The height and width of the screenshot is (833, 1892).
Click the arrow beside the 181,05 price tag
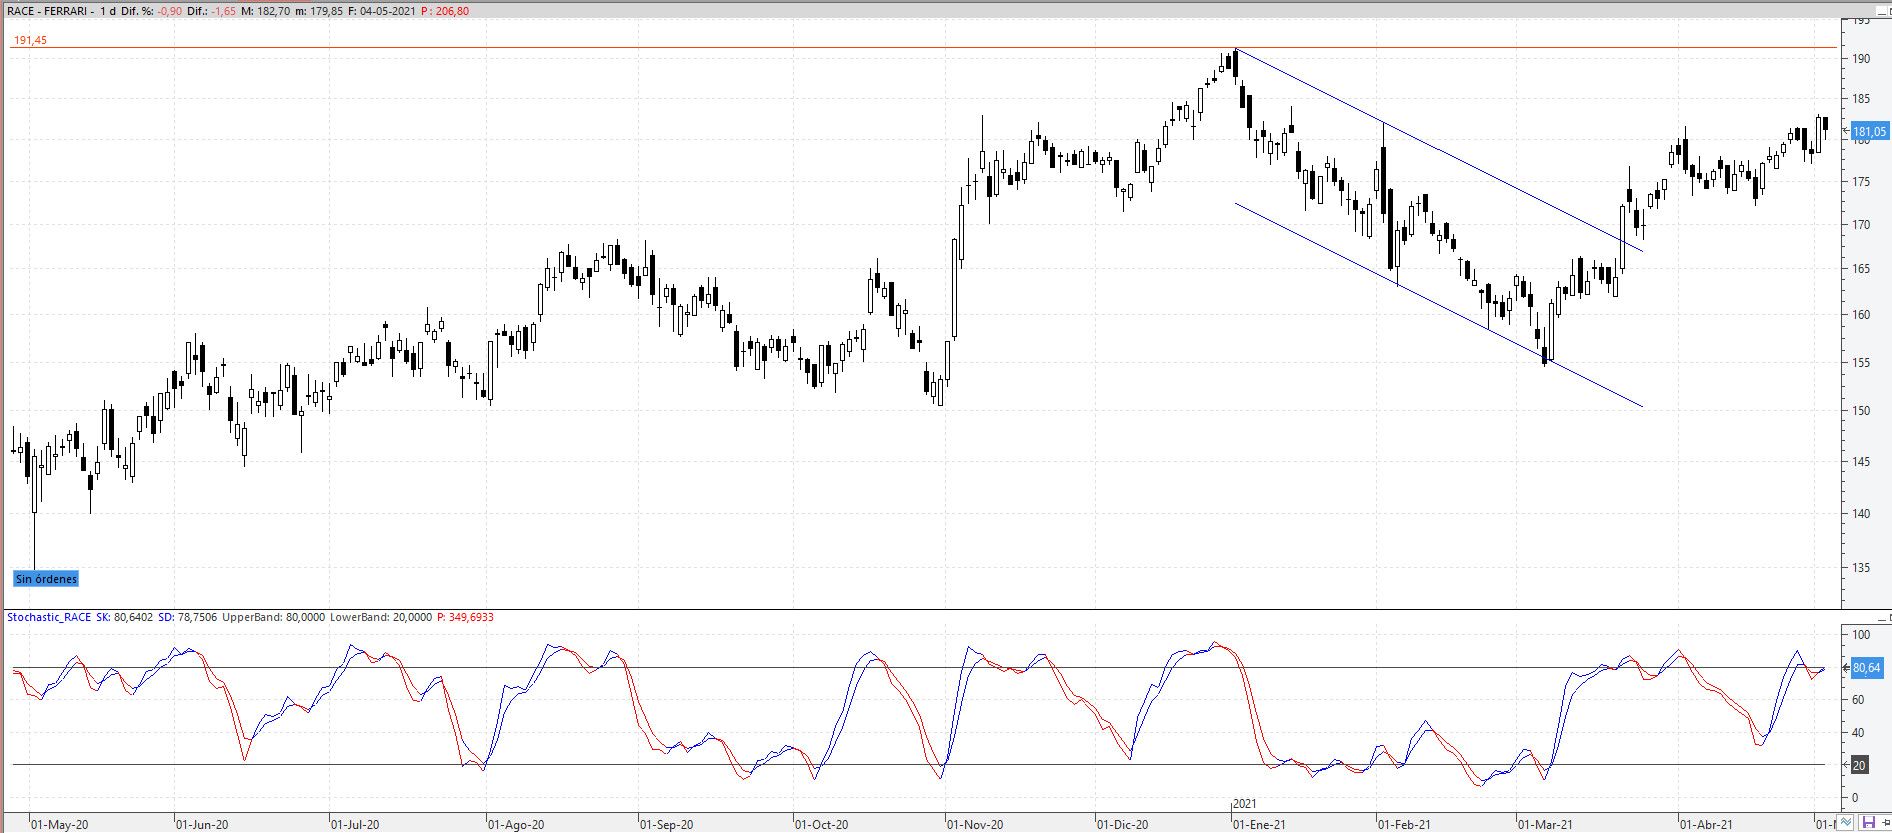[1846, 131]
